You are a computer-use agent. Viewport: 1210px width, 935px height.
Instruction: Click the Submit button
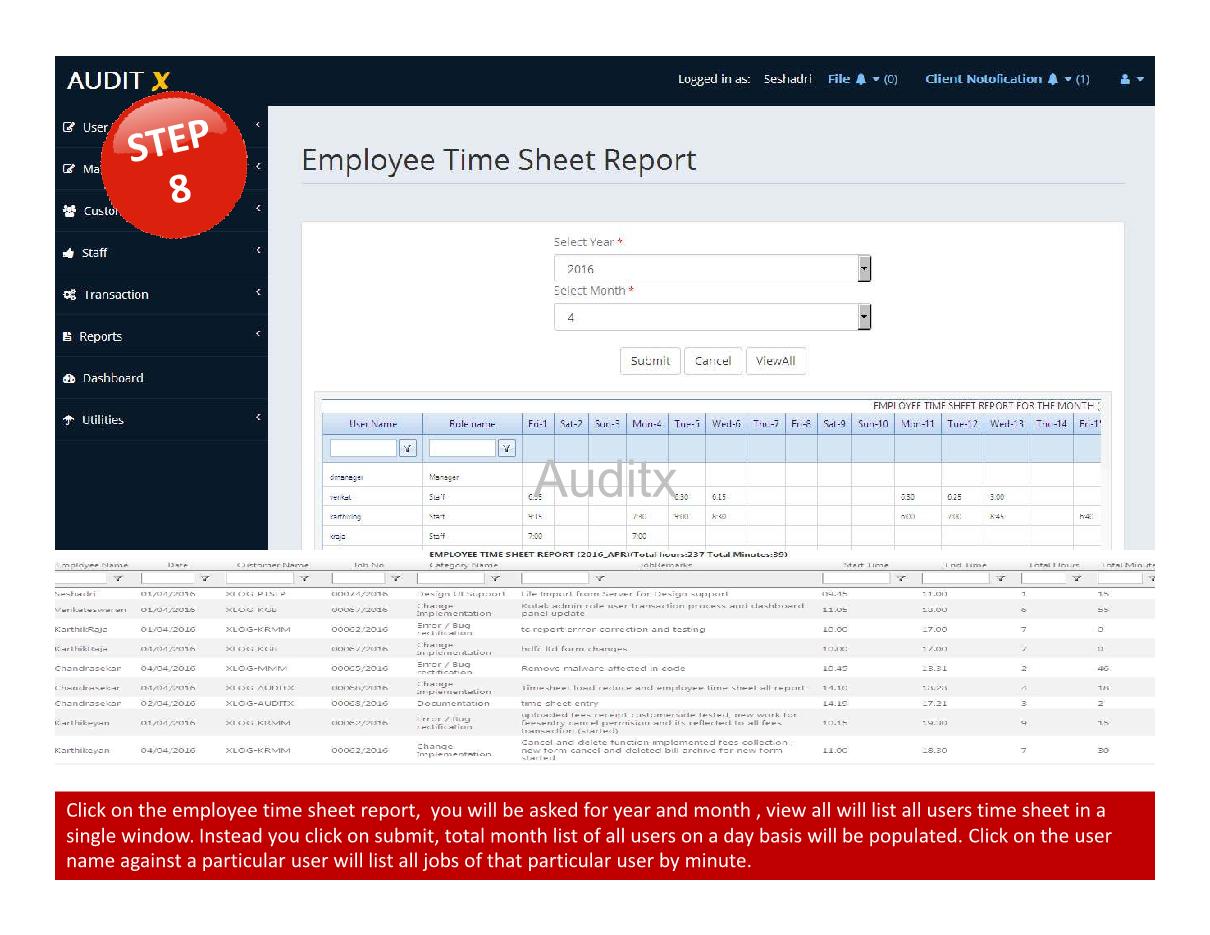(649, 361)
